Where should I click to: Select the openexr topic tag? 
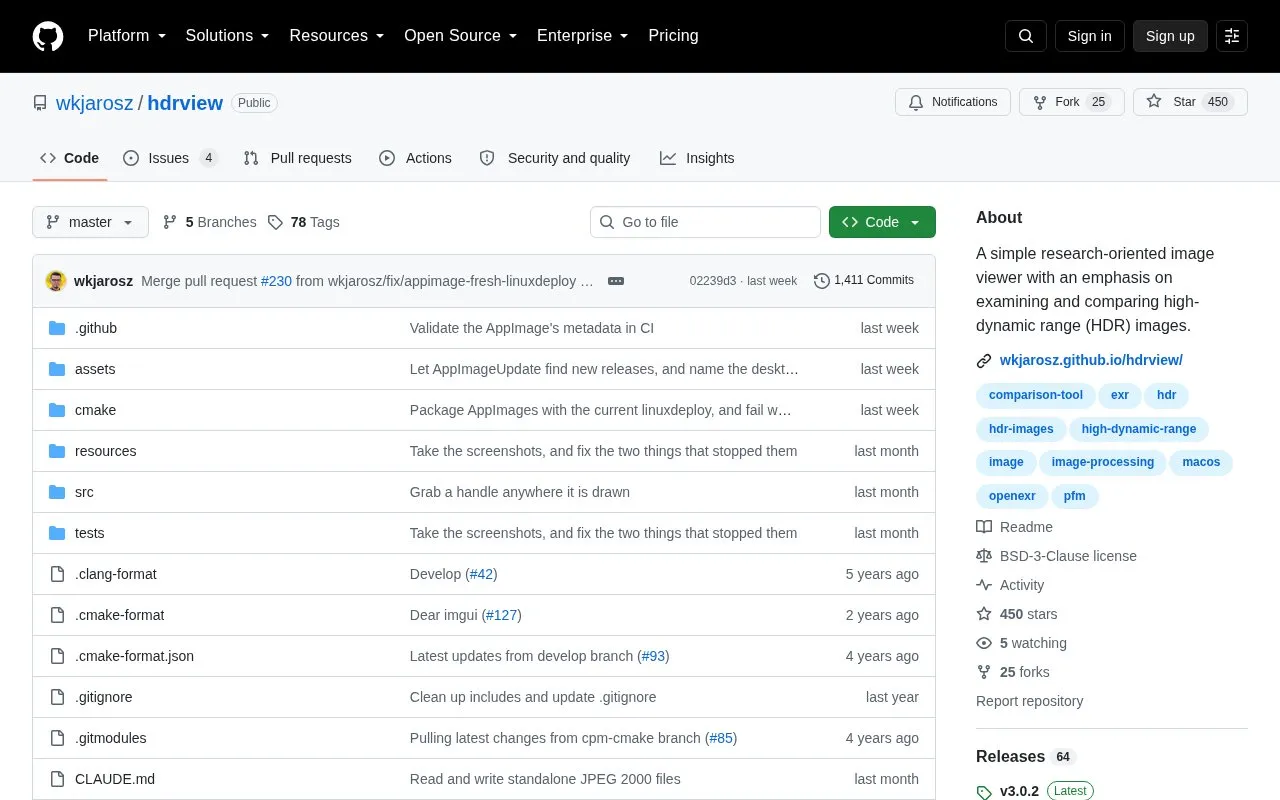pos(1012,496)
